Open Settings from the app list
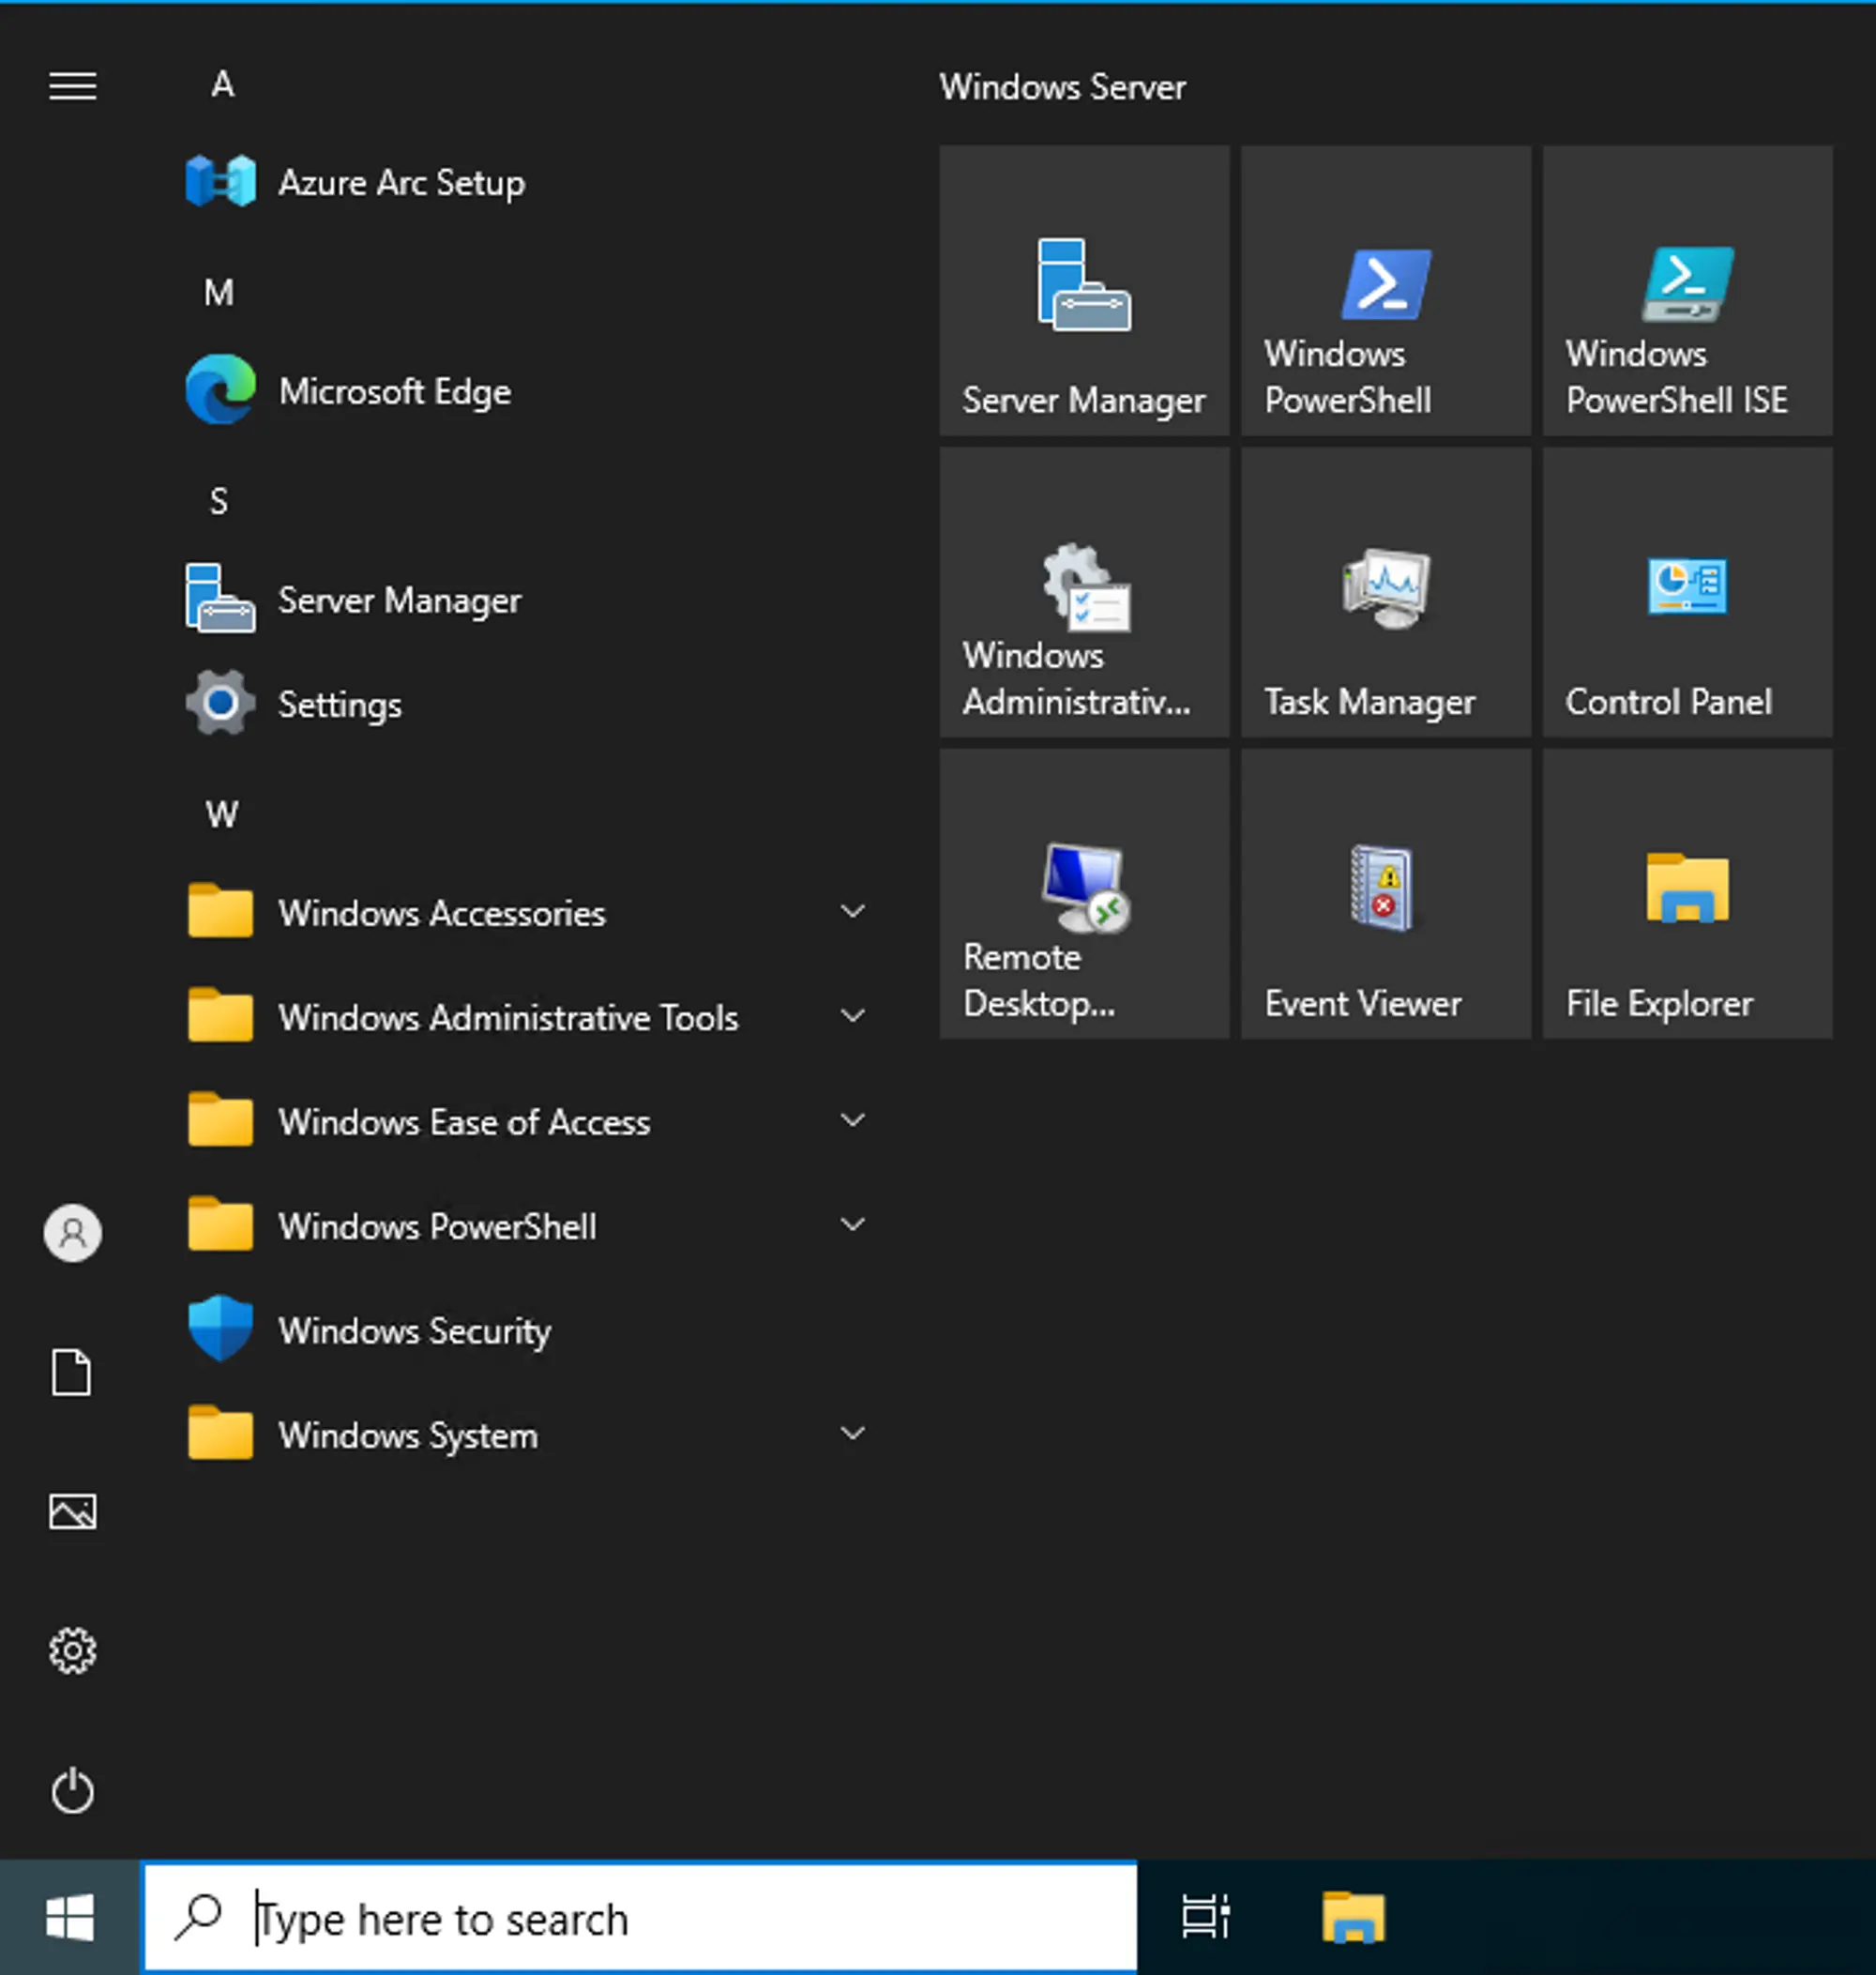The height and width of the screenshot is (1975, 1876). [x=339, y=704]
